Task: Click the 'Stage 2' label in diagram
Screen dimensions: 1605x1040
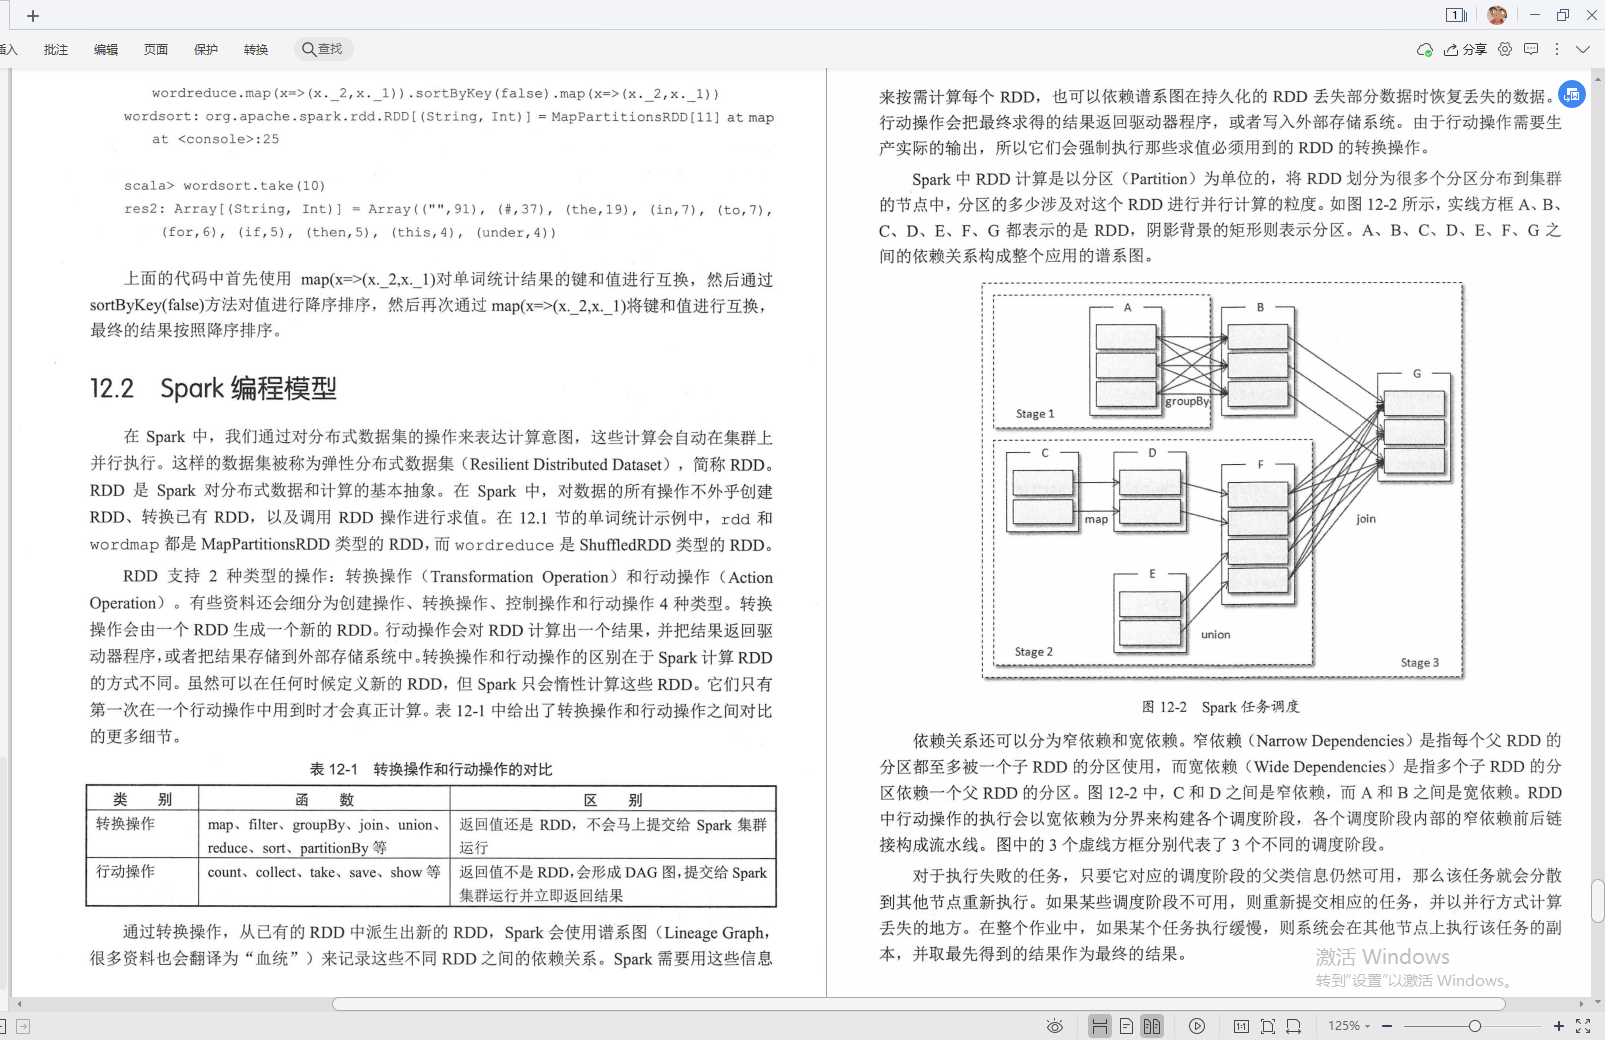Action: pos(1034,652)
